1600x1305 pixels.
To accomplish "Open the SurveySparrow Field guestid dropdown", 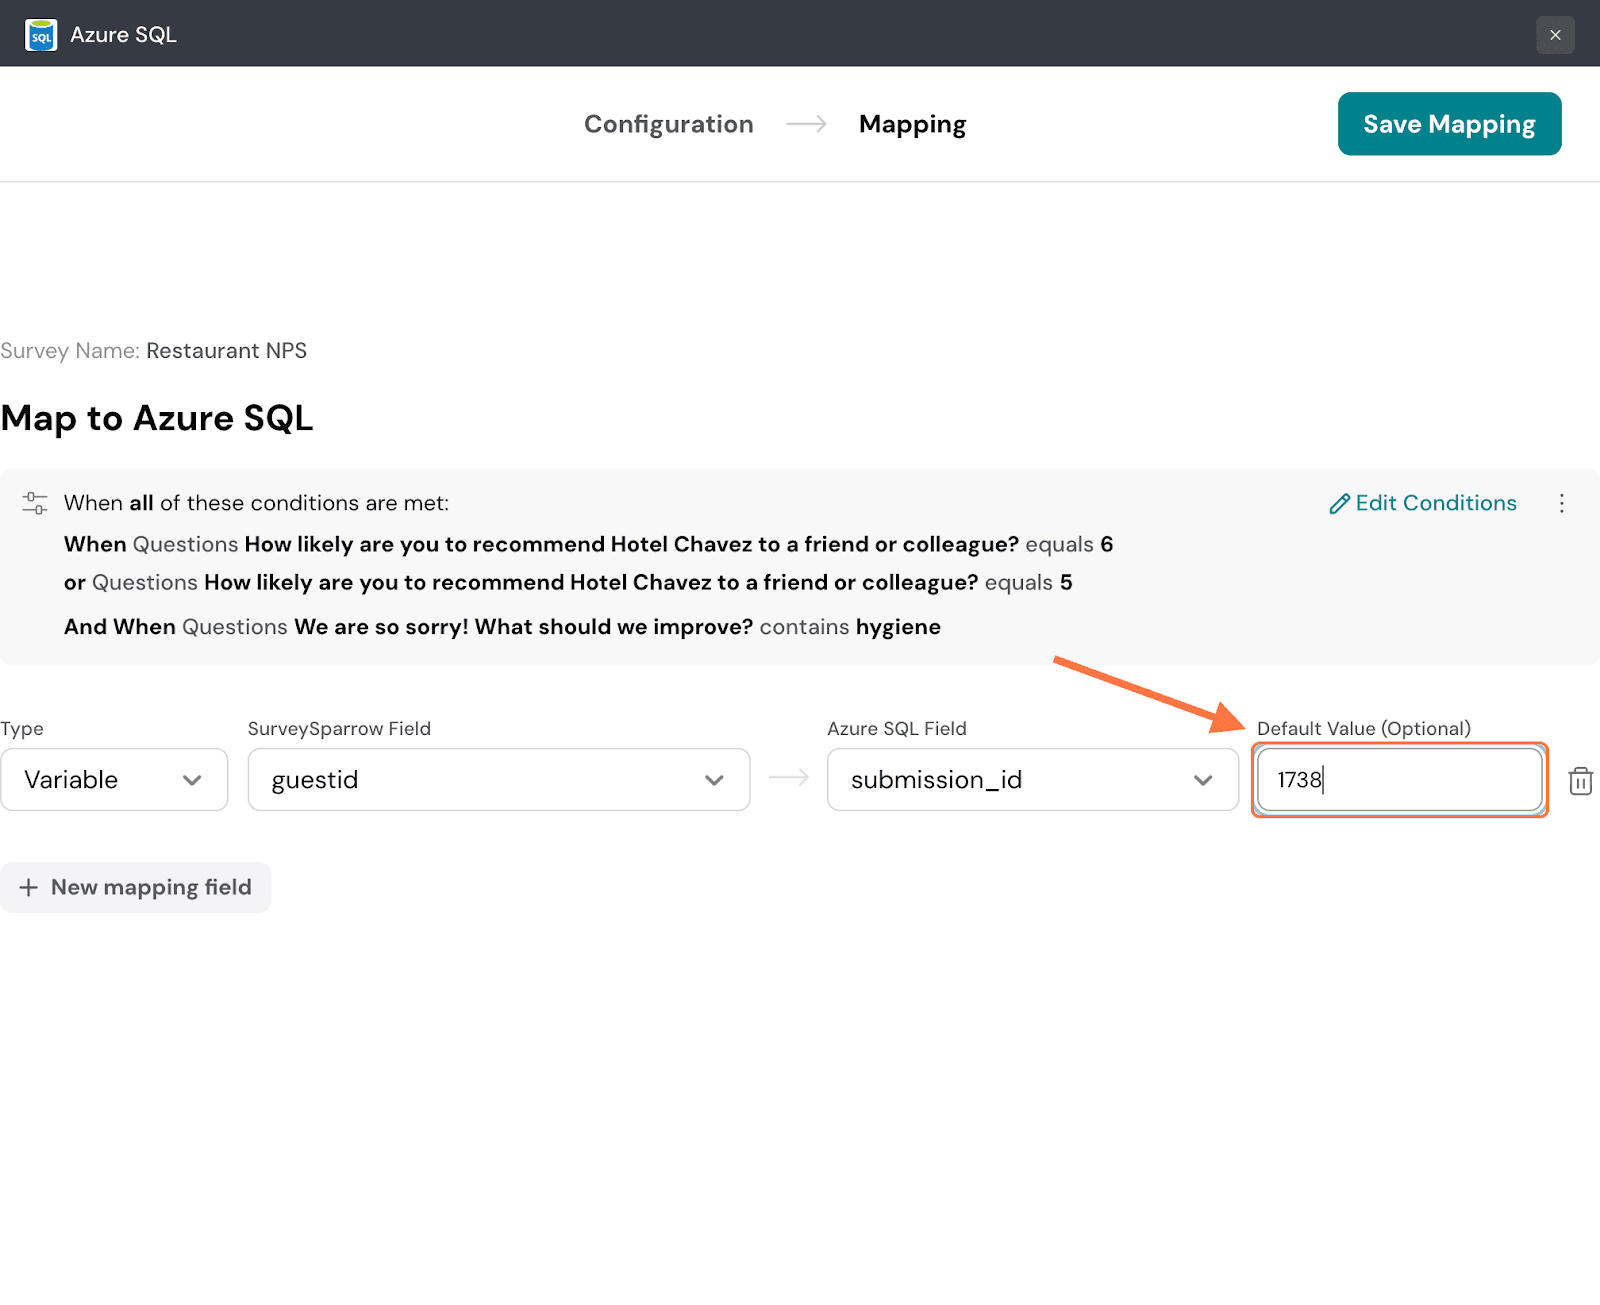I will pyautogui.click(x=498, y=780).
